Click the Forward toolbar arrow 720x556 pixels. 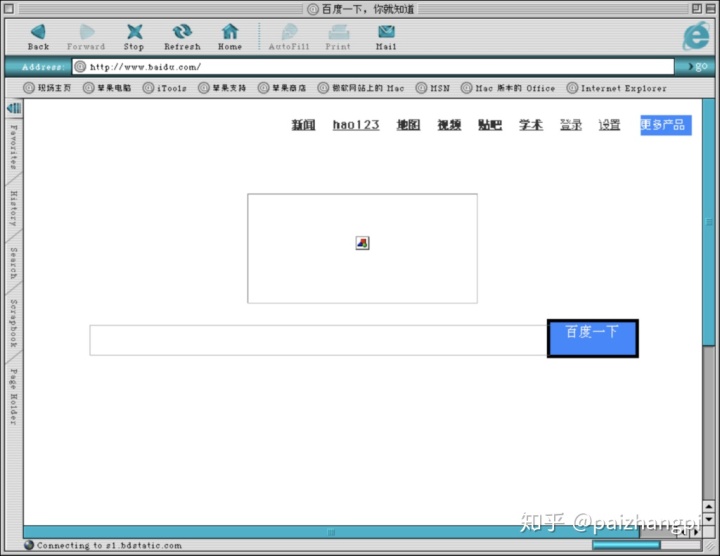click(86, 37)
